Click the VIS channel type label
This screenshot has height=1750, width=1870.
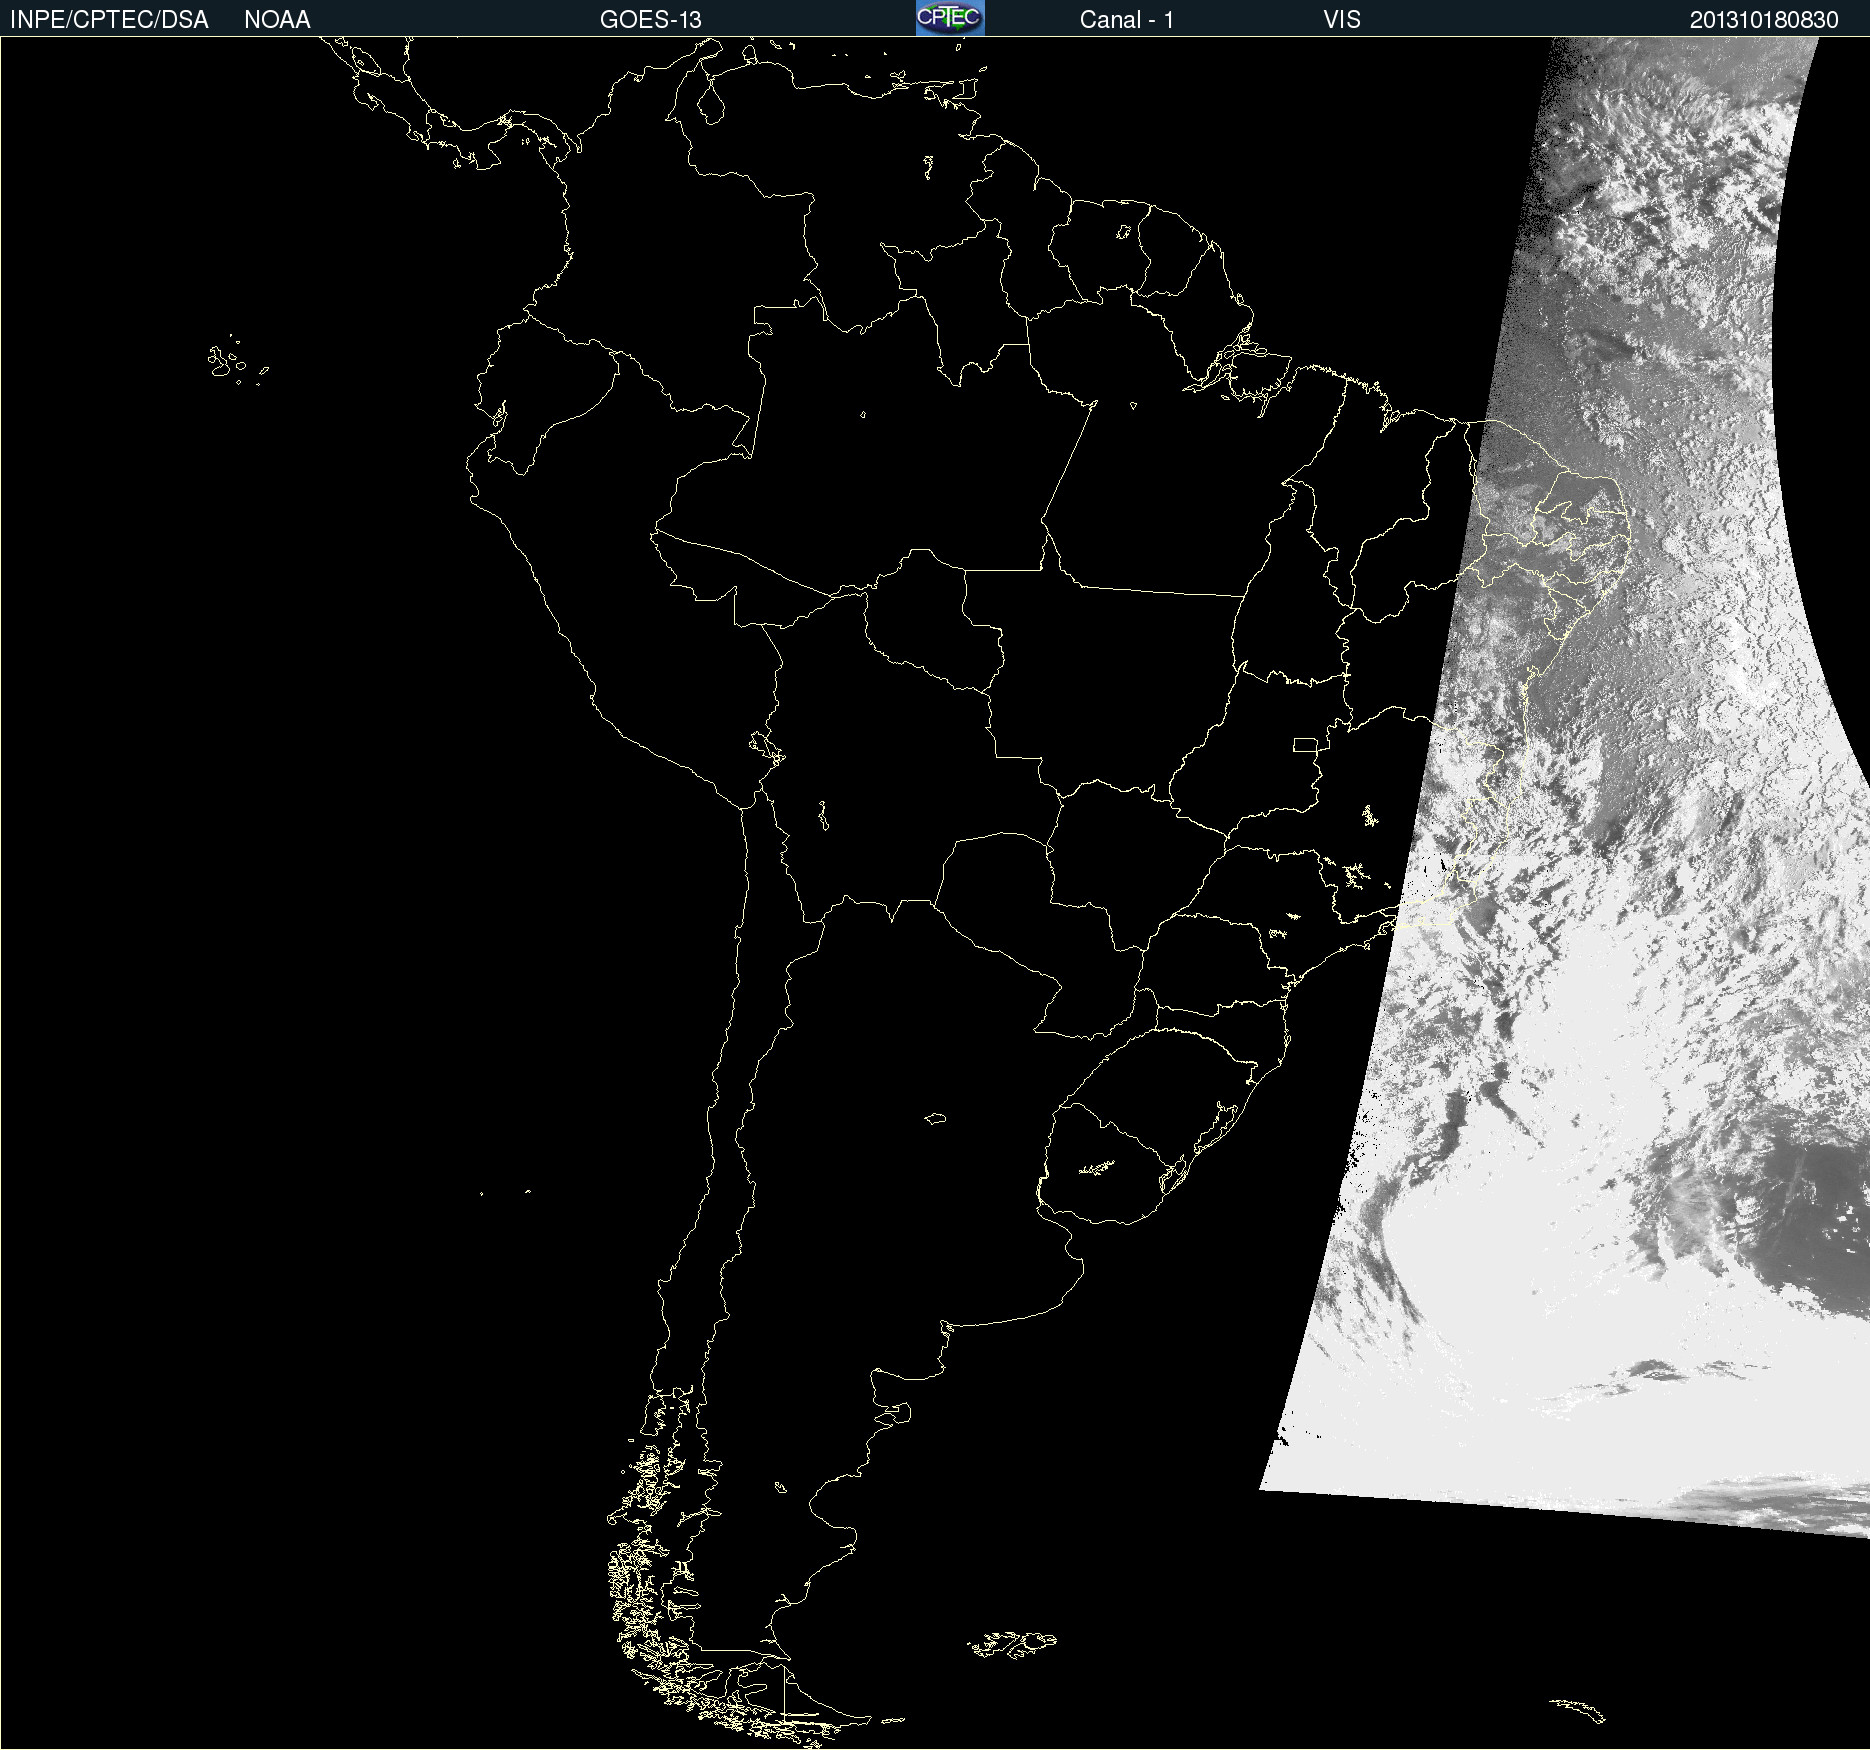1341,20
